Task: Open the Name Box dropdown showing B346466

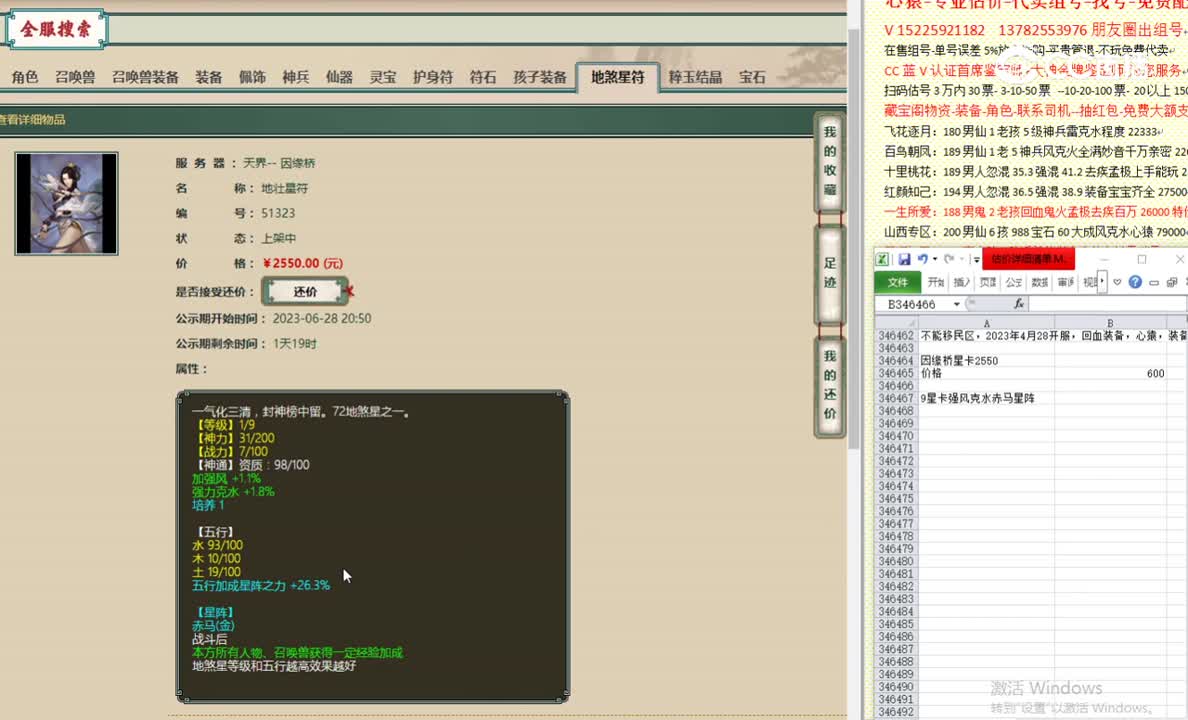Action: [956, 303]
